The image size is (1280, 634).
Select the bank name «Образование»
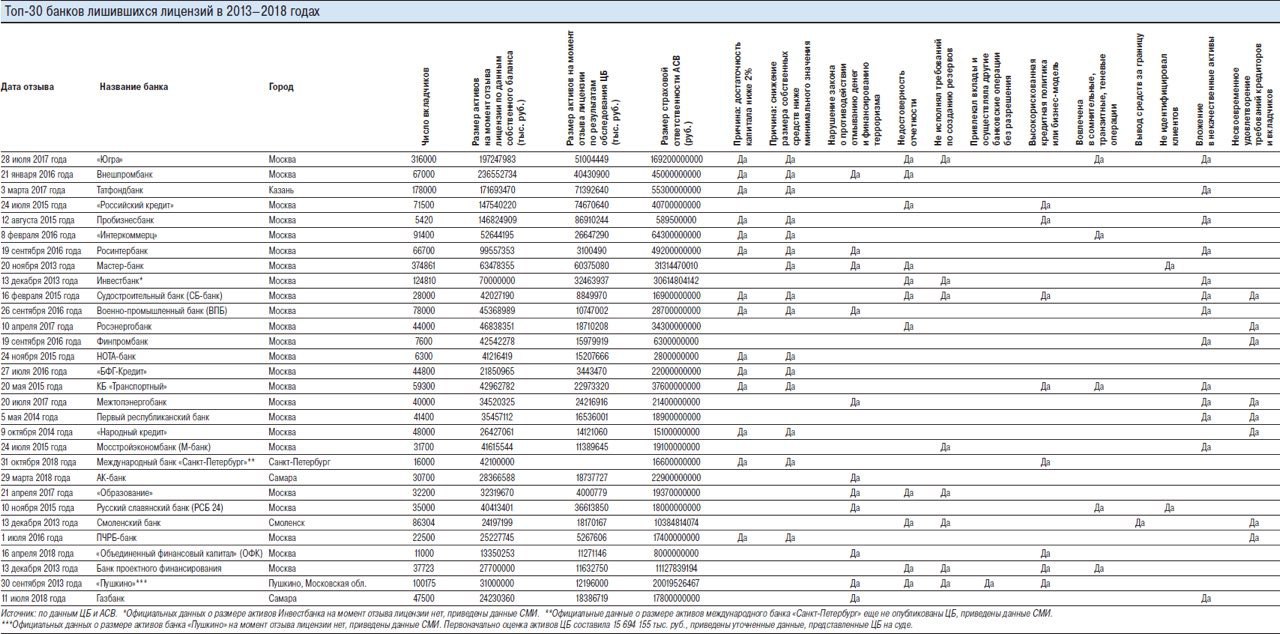tap(125, 493)
